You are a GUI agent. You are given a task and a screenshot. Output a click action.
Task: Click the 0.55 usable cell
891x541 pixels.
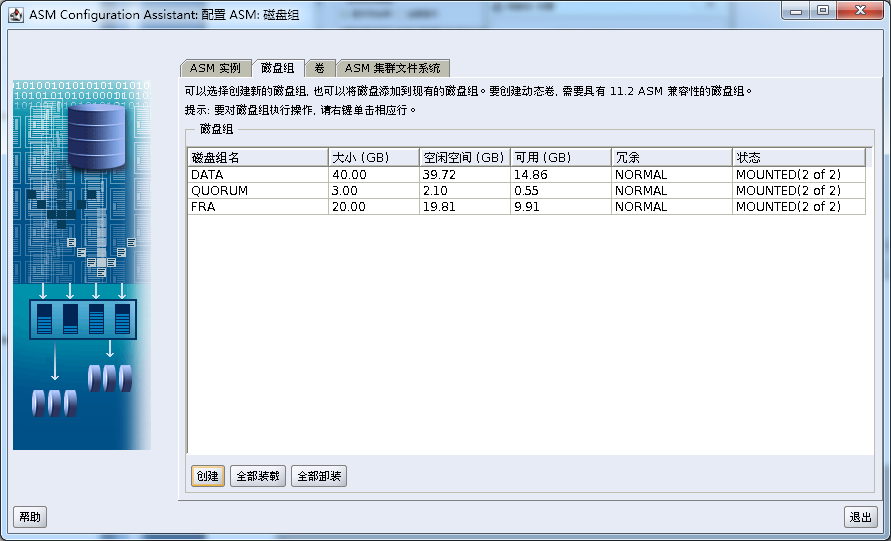pyautogui.click(x=560, y=190)
